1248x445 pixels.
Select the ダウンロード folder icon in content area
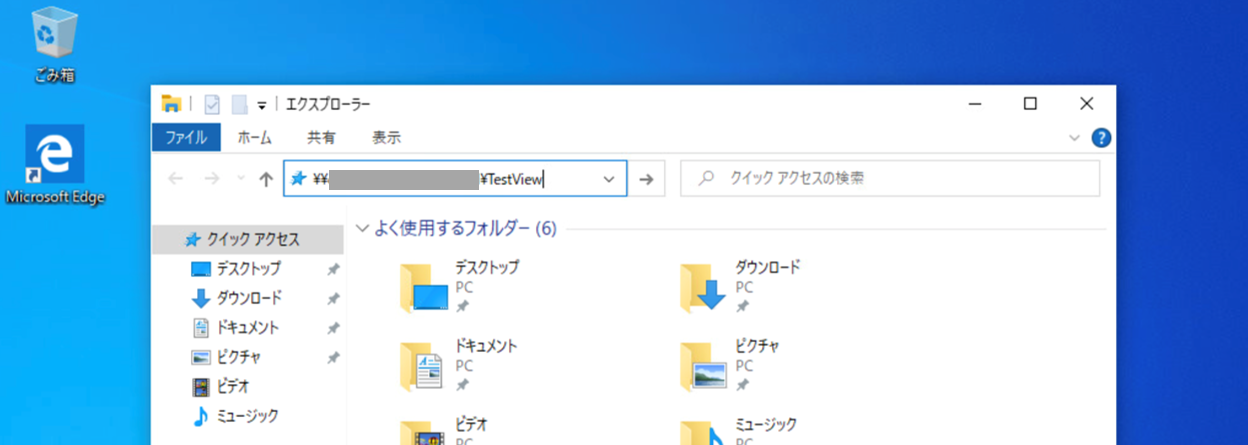702,288
